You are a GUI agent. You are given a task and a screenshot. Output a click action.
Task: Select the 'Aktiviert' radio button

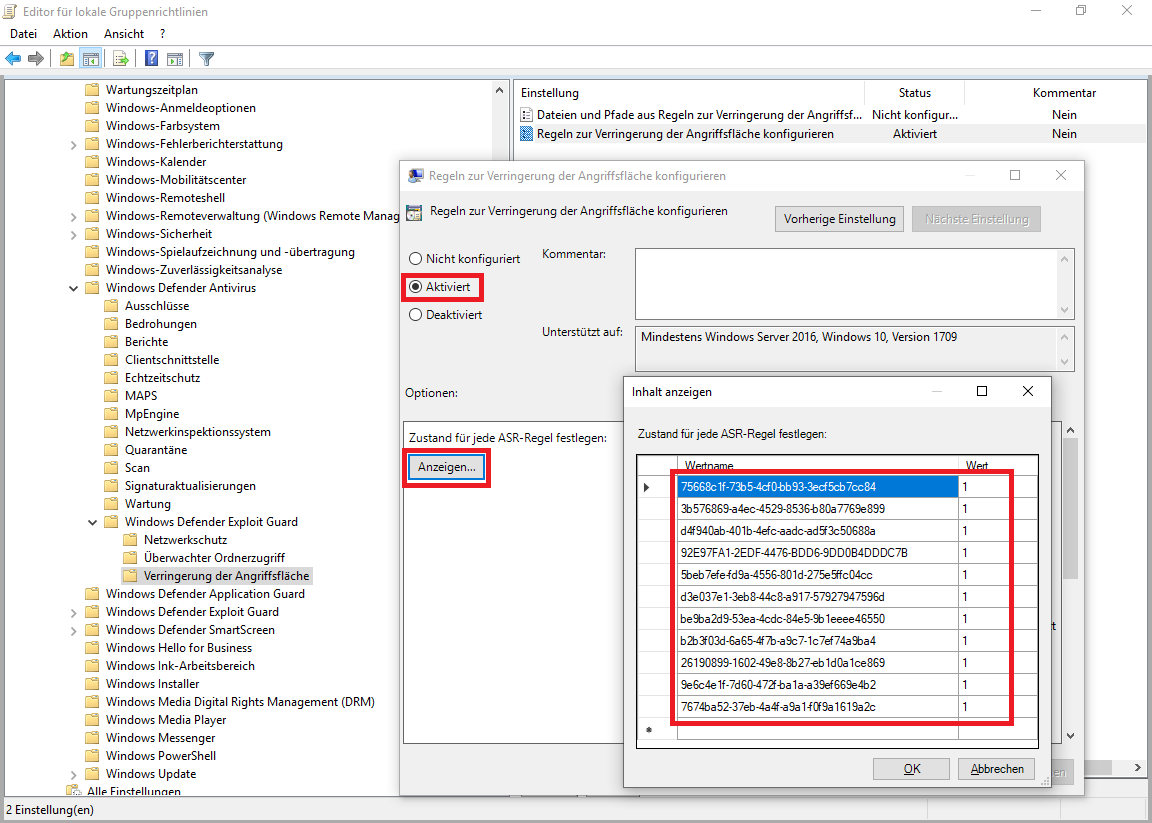(416, 287)
